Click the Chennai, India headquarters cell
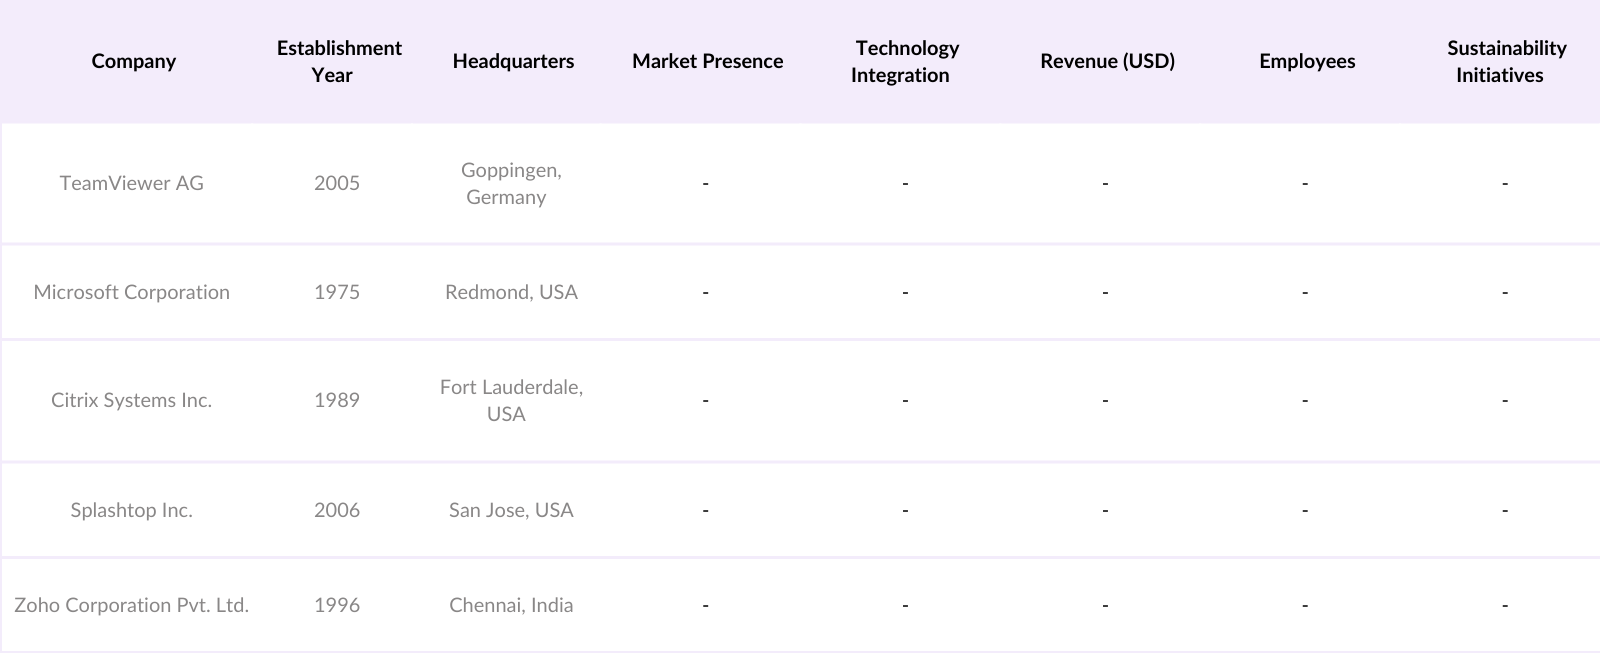This screenshot has width=1600, height=653. (x=511, y=605)
